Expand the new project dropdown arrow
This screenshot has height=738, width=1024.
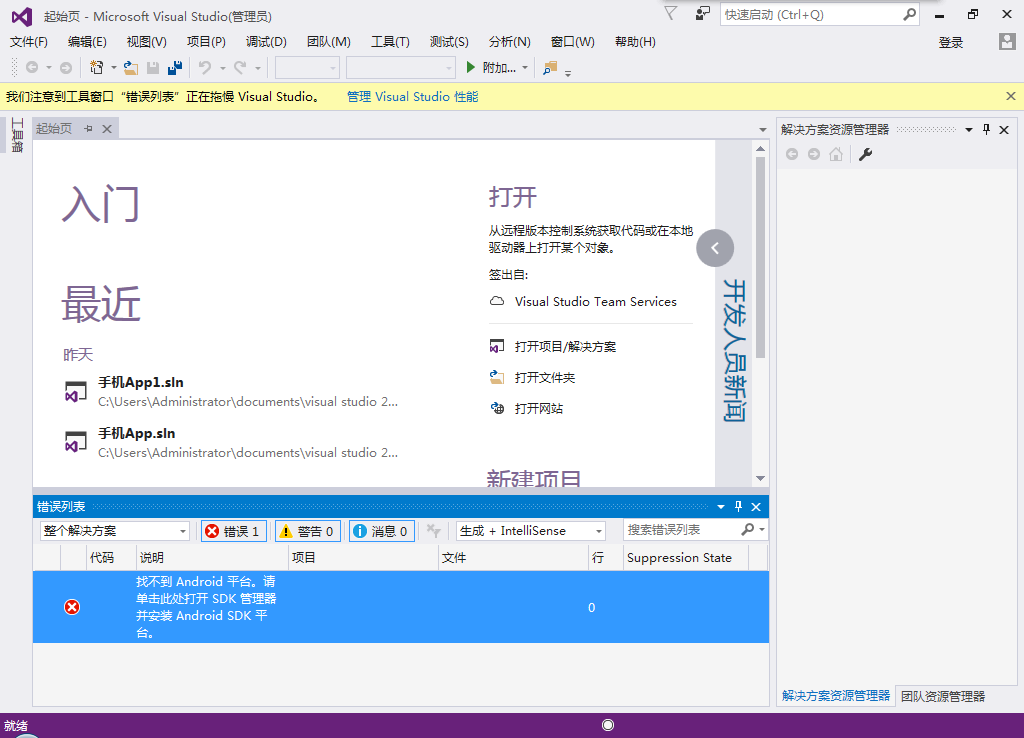point(113,68)
